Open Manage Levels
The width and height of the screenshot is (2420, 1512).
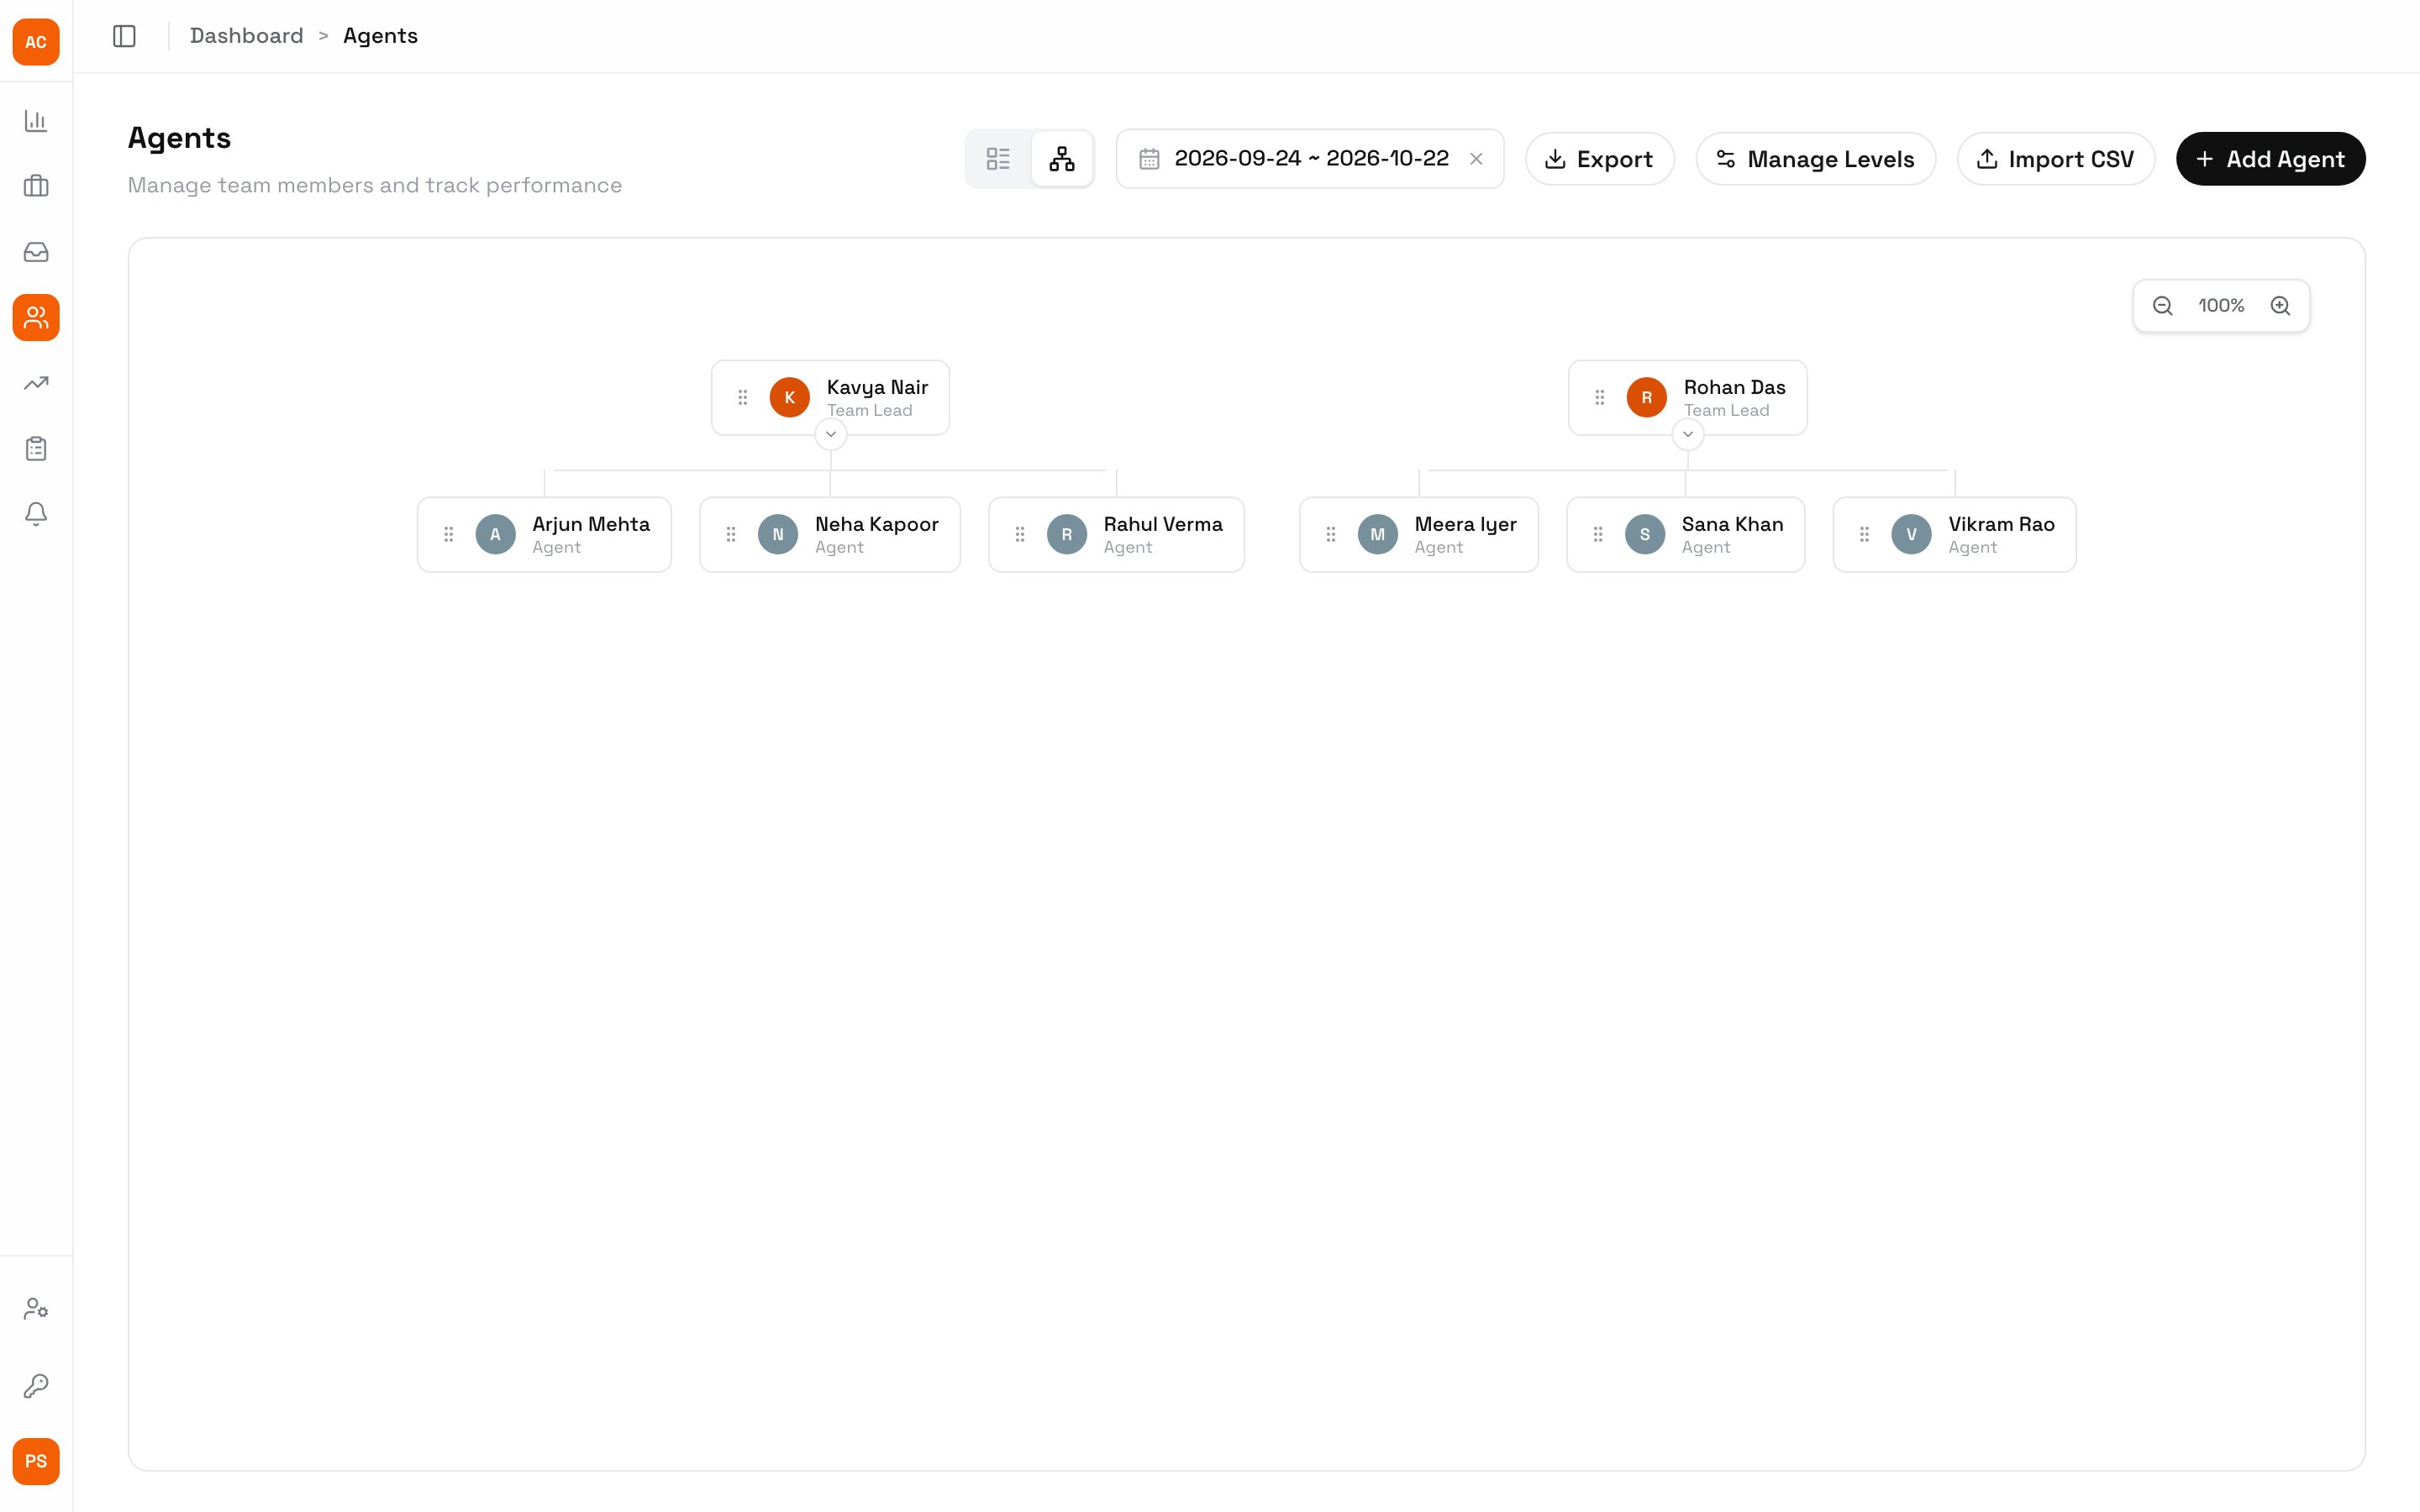click(1816, 159)
